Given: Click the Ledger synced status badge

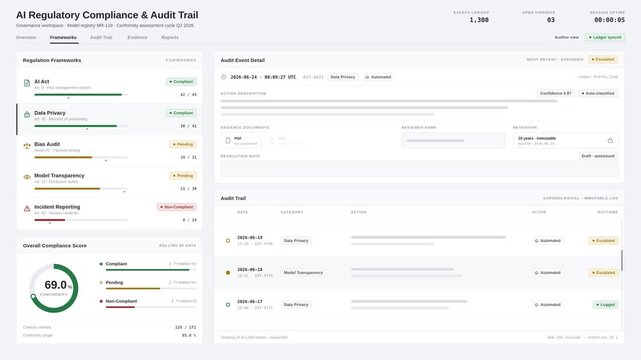Looking at the screenshot, I should pos(605,37).
